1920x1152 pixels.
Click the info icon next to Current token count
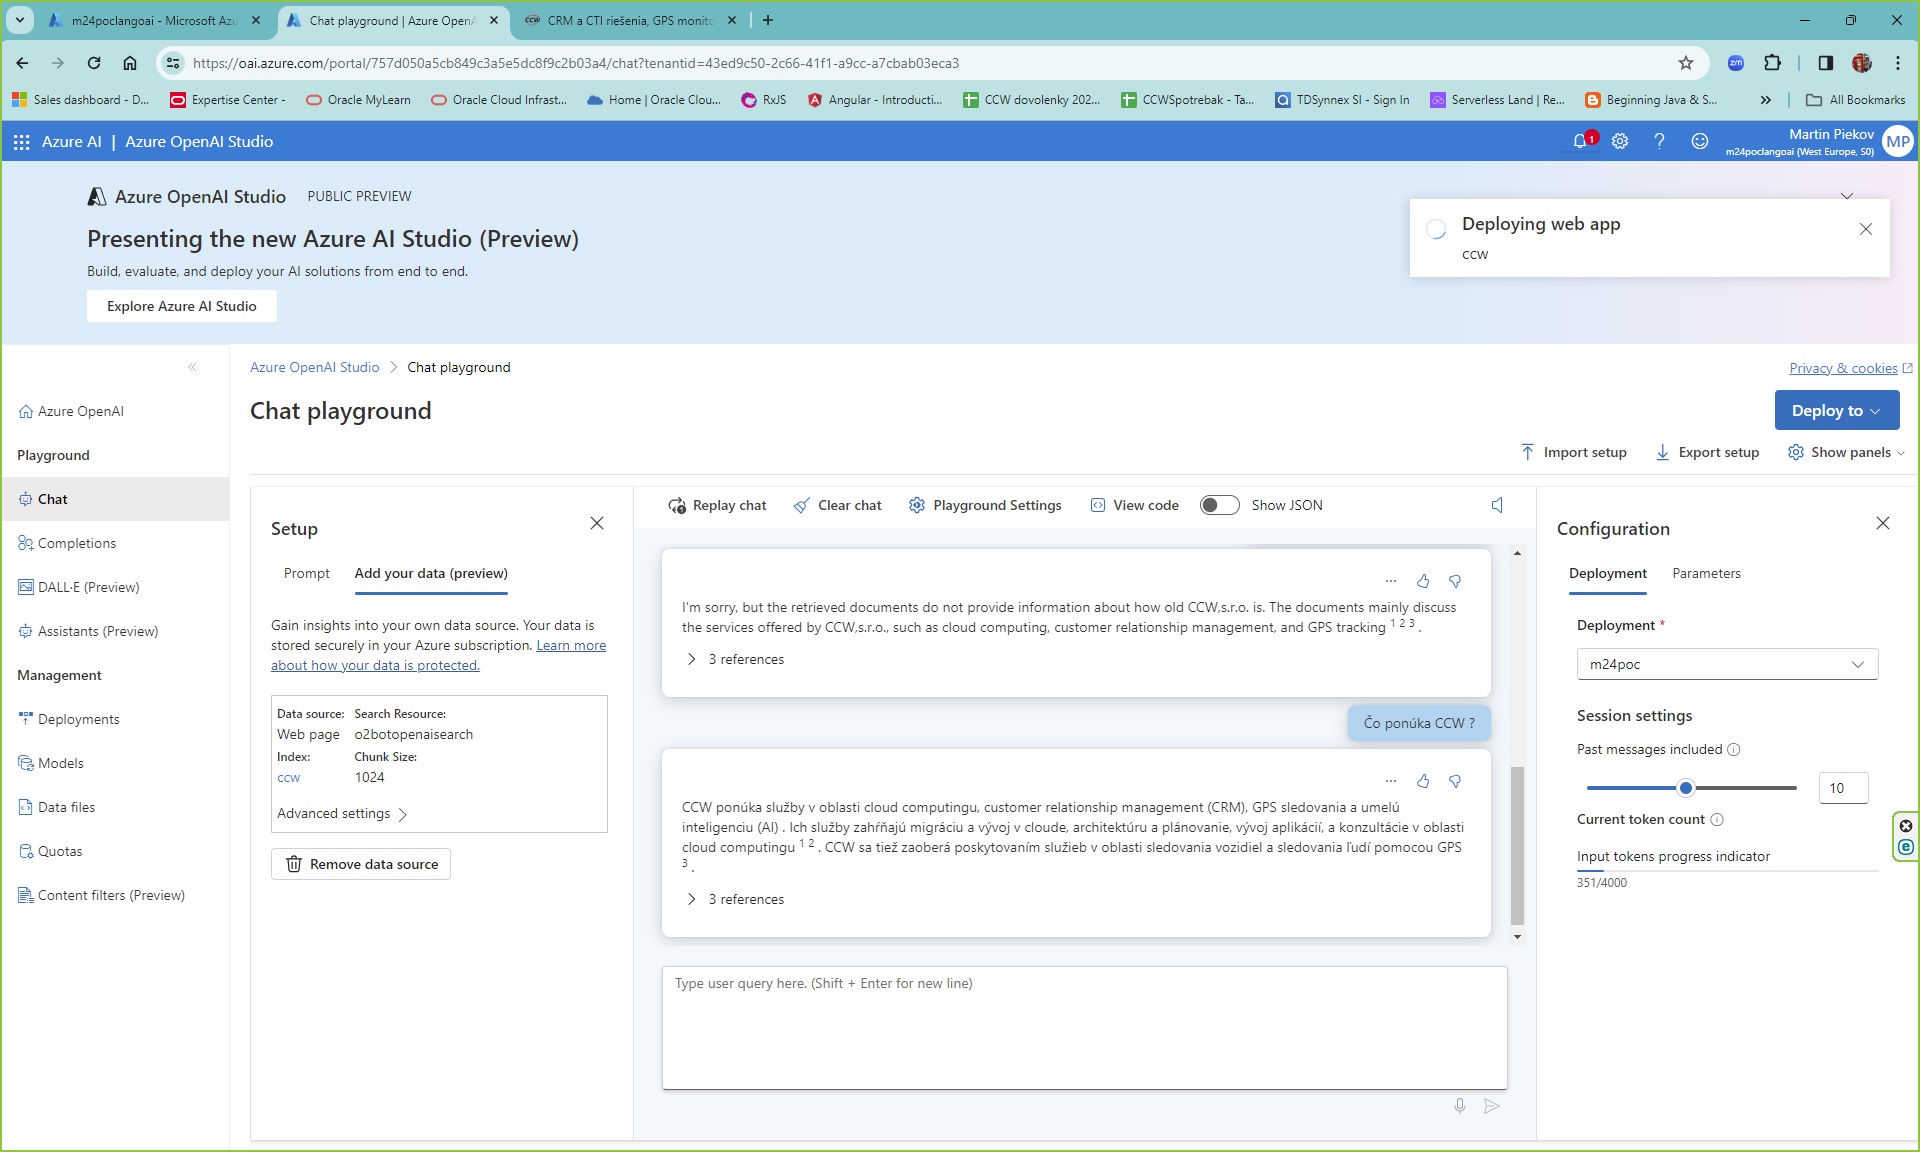click(1717, 820)
